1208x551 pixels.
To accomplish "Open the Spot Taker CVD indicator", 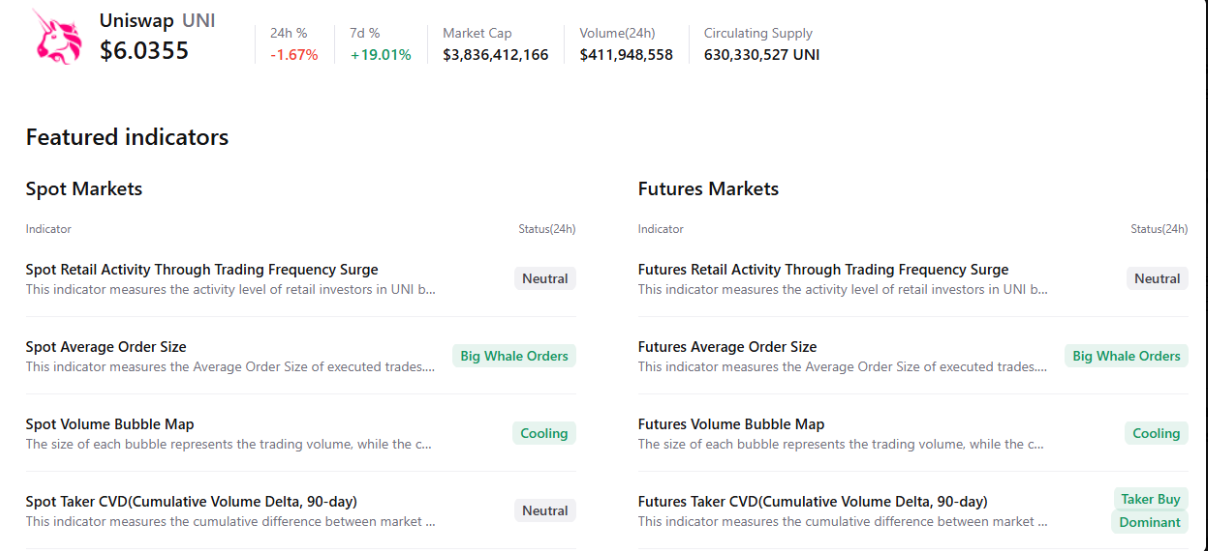I will coord(191,501).
